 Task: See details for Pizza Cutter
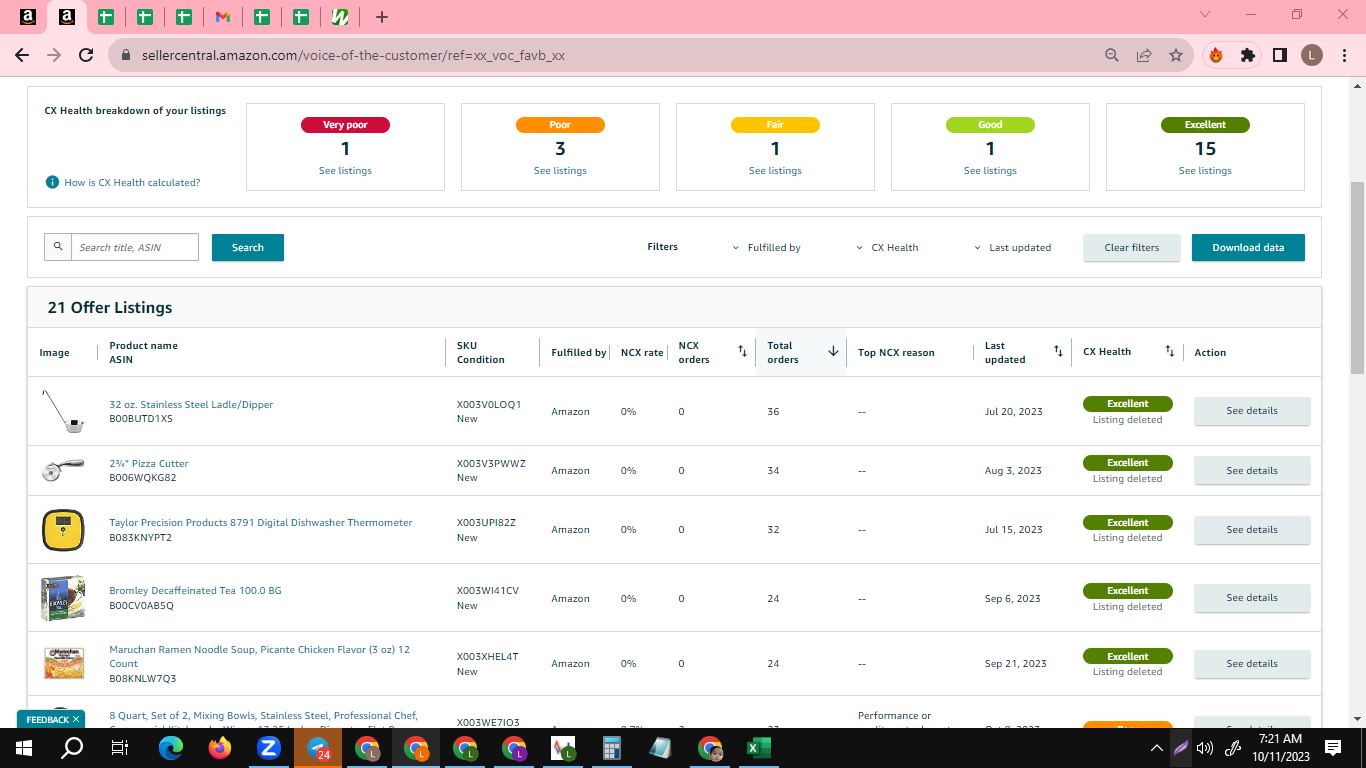coord(1252,470)
